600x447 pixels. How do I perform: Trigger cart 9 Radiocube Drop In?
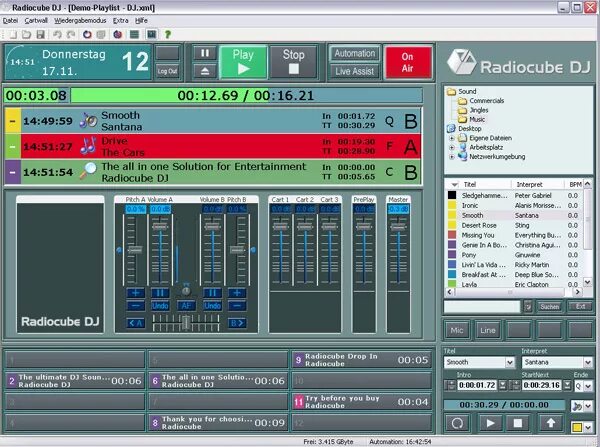(x=362, y=360)
